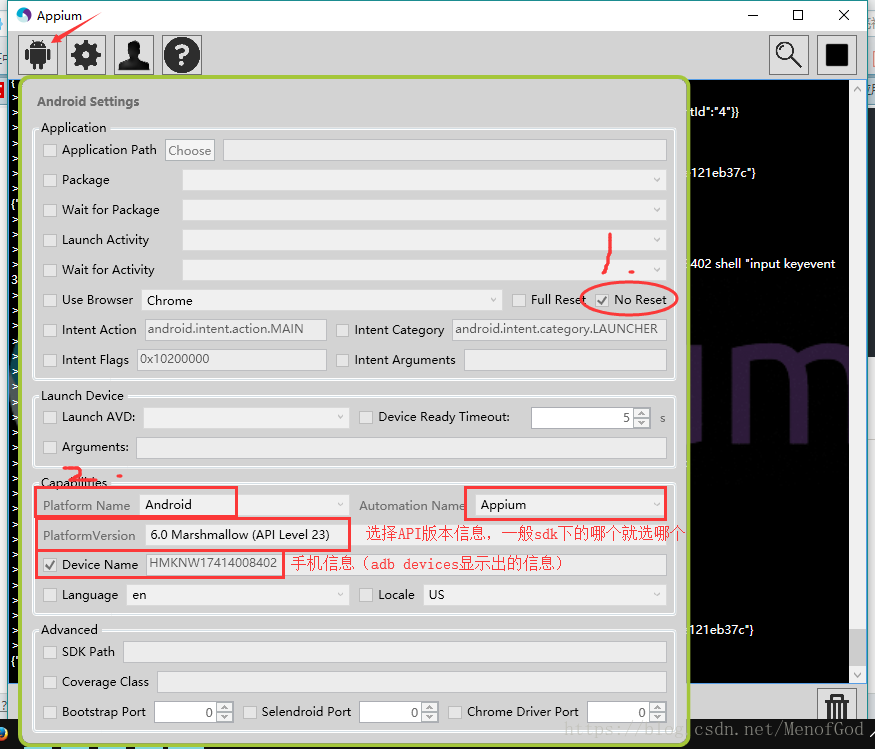Toggle the Launch Device Arguments checkbox
The image size is (875, 749).
click(x=50, y=448)
